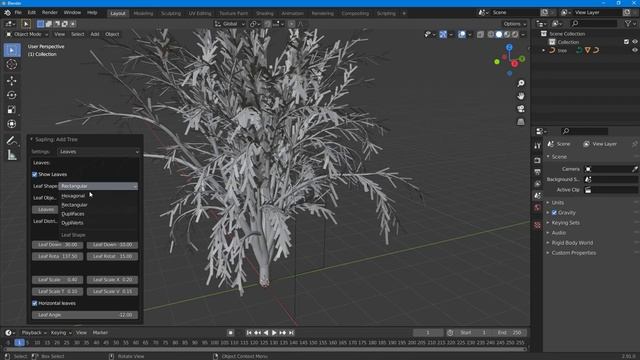The width and height of the screenshot is (640, 360).
Task: Toggle X-ray view icon
Action: pos(480,35)
